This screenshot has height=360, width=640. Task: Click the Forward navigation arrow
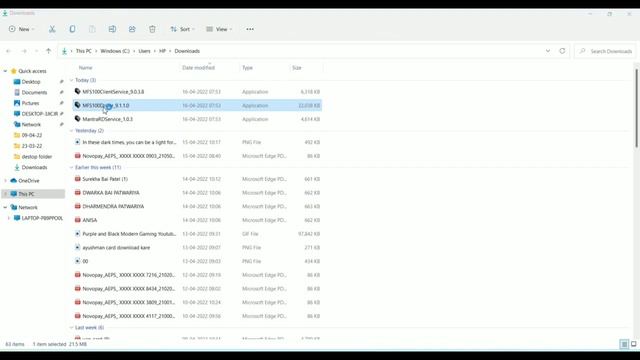[24, 51]
